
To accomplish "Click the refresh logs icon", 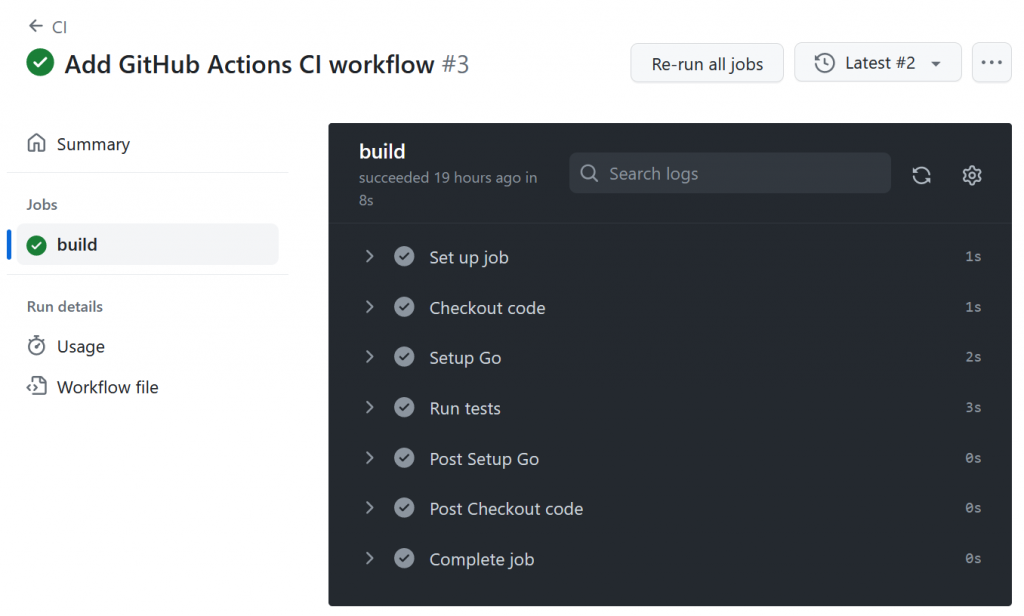I will (921, 175).
